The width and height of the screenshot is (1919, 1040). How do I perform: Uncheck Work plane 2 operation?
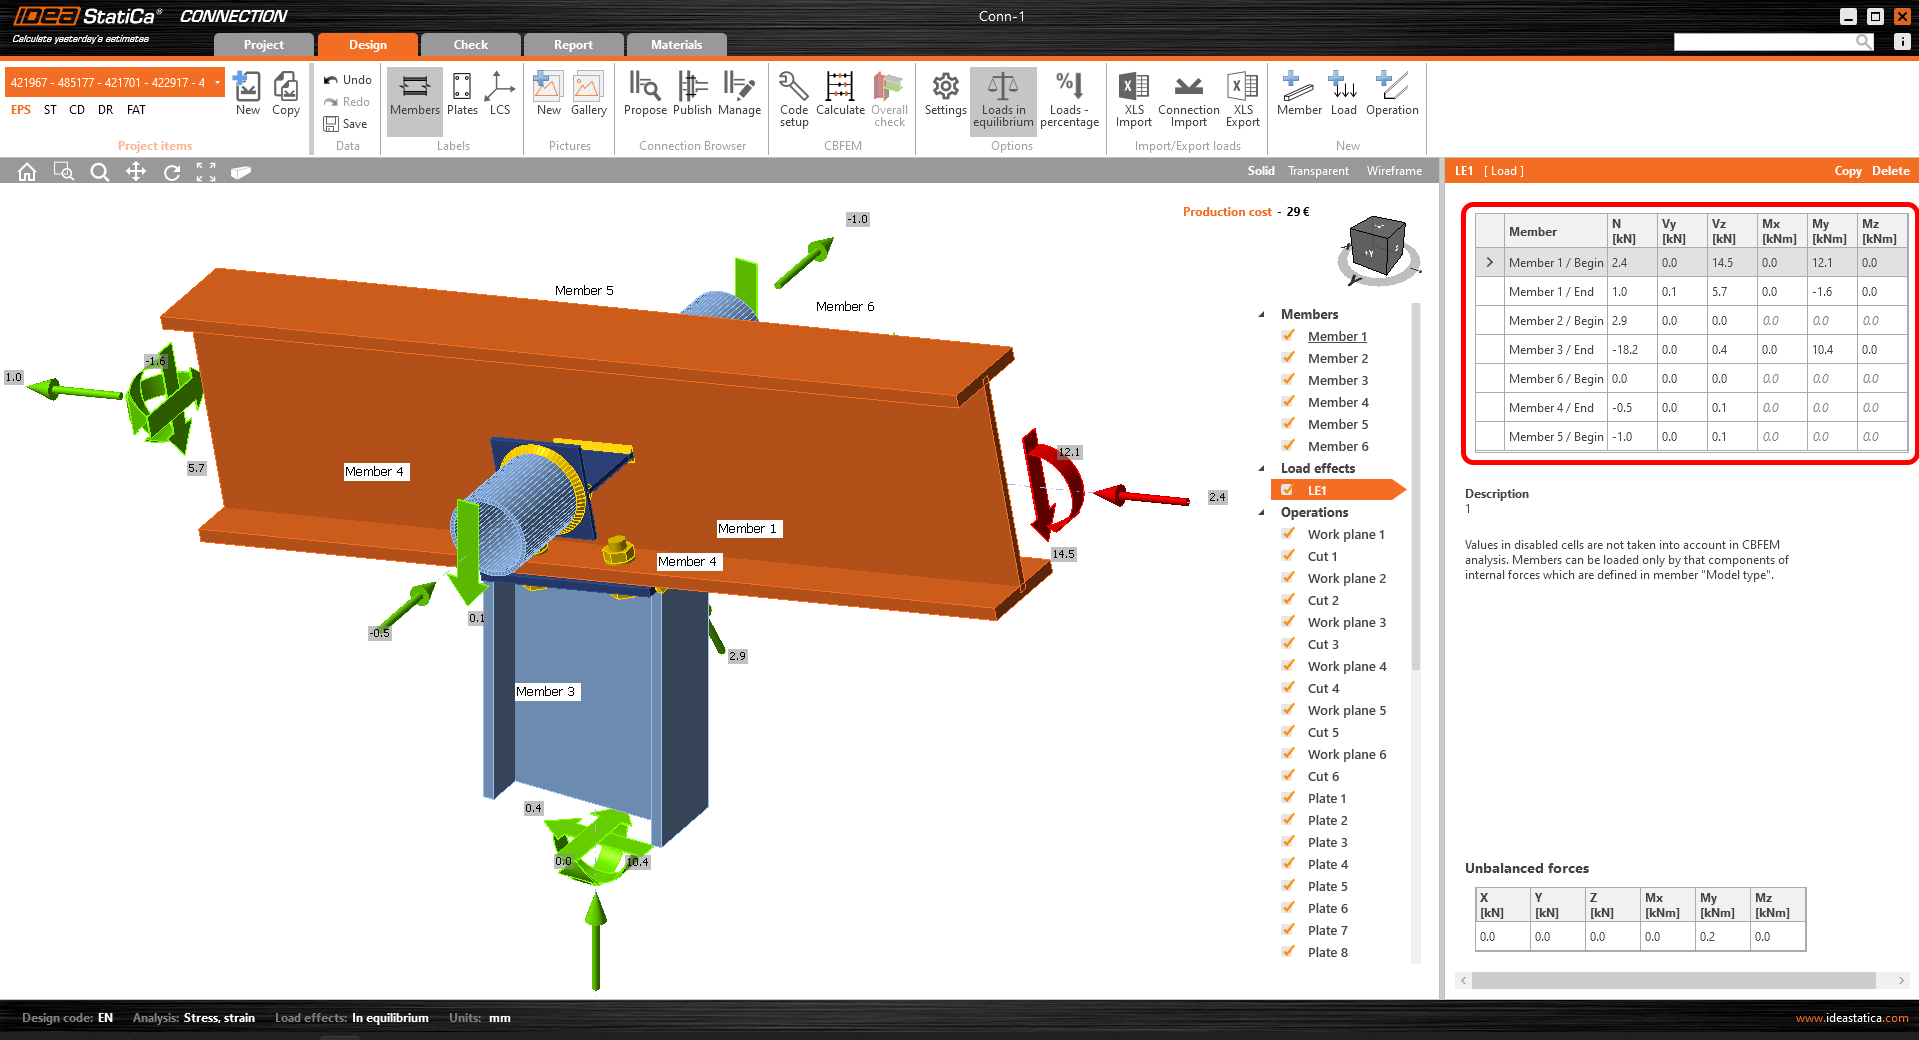1288,577
